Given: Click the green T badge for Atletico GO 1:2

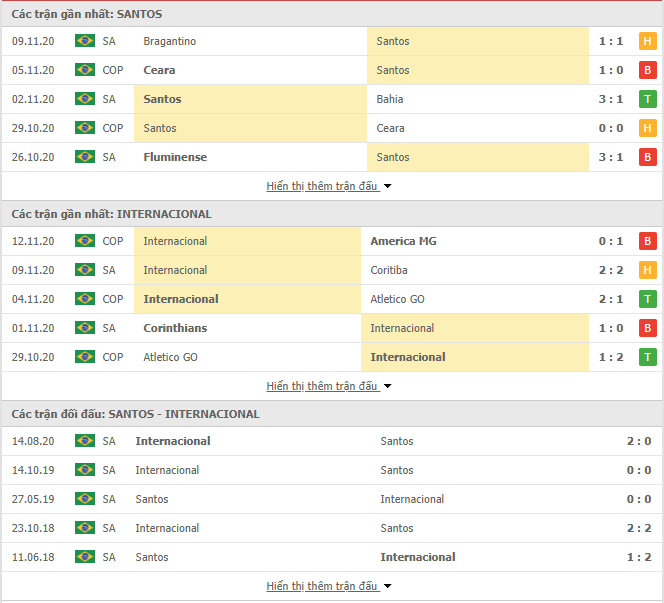Looking at the screenshot, I should pyautogui.click(x=647, y=357).
